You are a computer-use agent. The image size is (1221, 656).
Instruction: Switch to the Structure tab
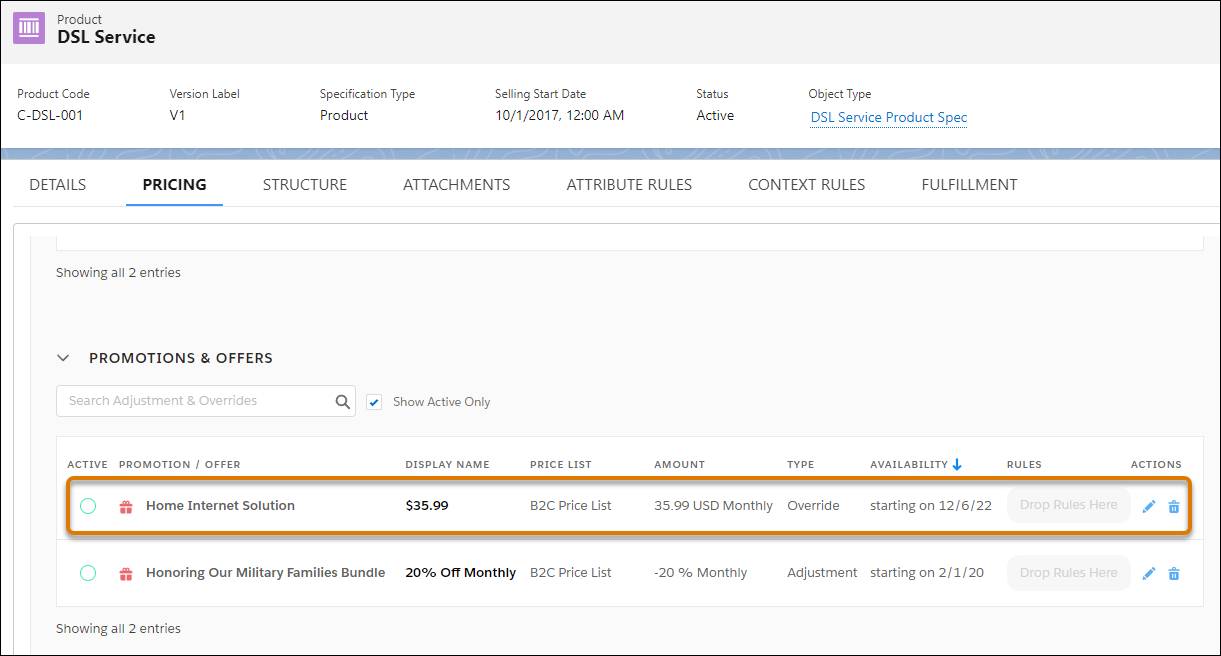pos(305,185)
